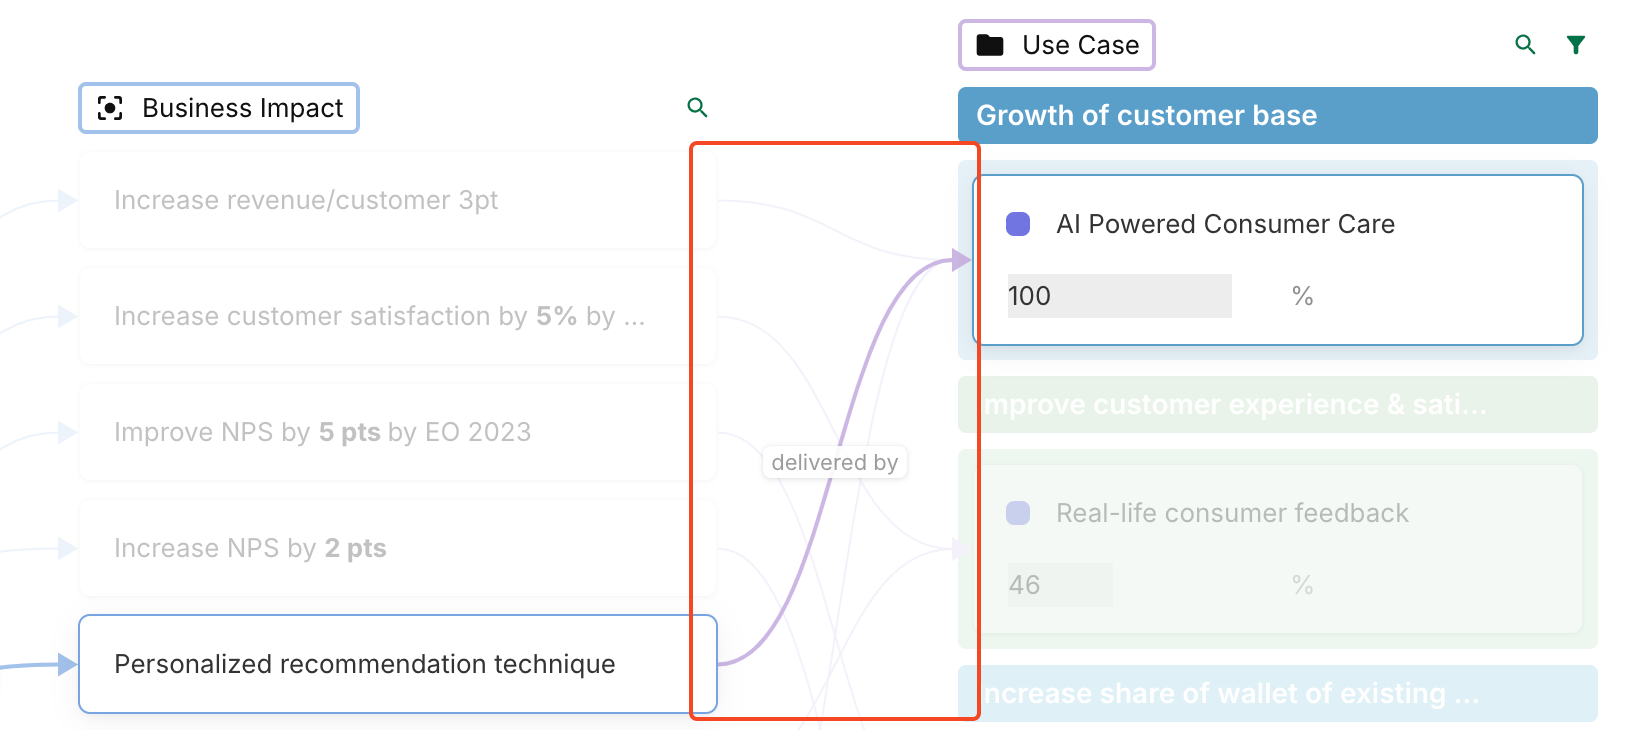Click arrowhead pointing into AI Powered Consumer Care
The image size is (1634, 730).
coord(961,260)
